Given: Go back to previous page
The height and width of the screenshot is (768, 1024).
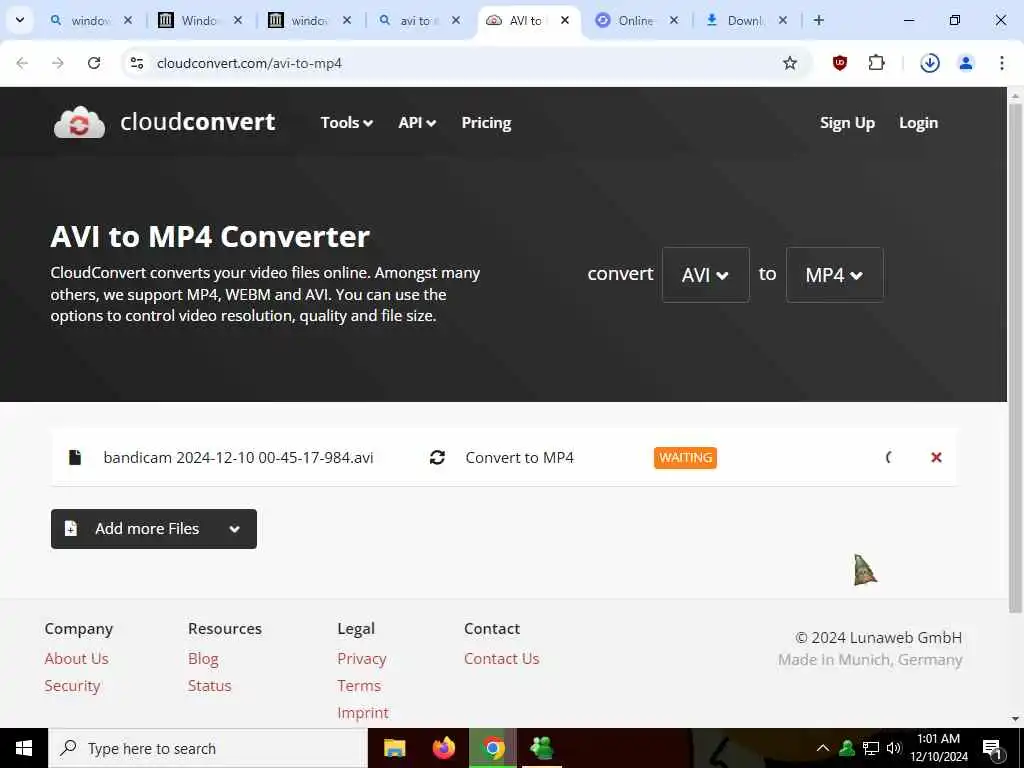Looking at the screenshot, I should click(22, 63).
